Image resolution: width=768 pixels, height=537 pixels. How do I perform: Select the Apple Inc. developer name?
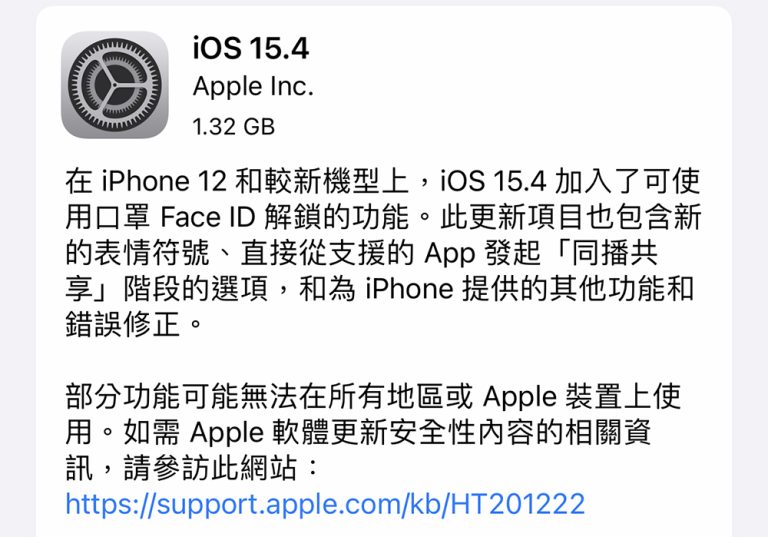(x=253, y=87)
